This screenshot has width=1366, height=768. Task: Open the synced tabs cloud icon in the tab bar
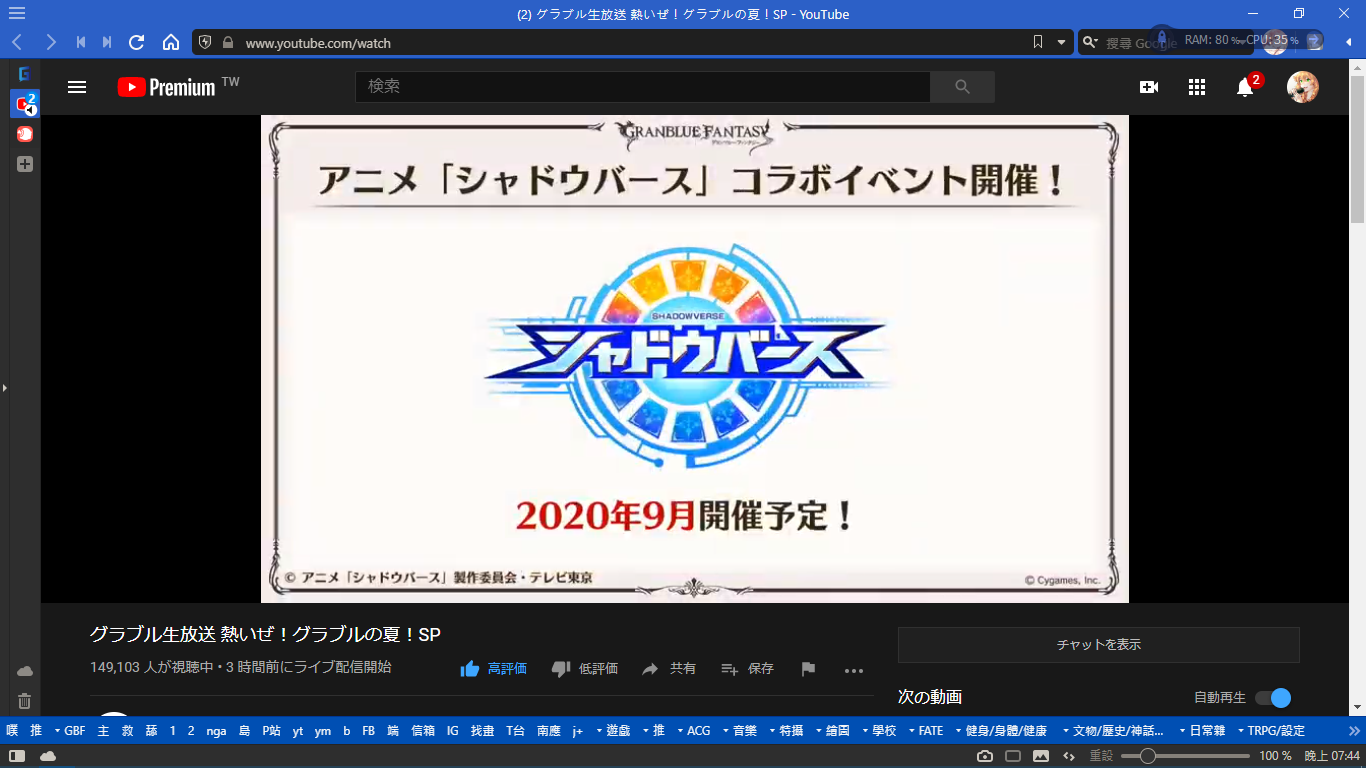click(x=25, y=671)
